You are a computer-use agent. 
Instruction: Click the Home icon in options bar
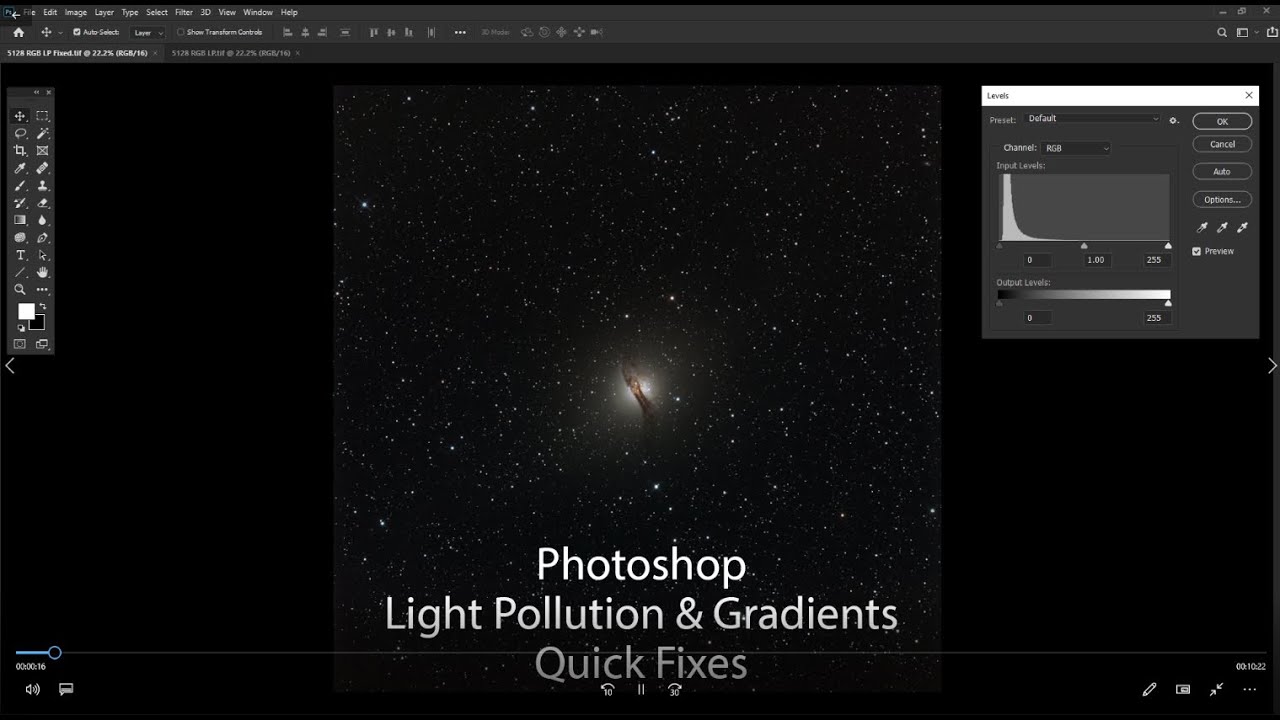18,32
